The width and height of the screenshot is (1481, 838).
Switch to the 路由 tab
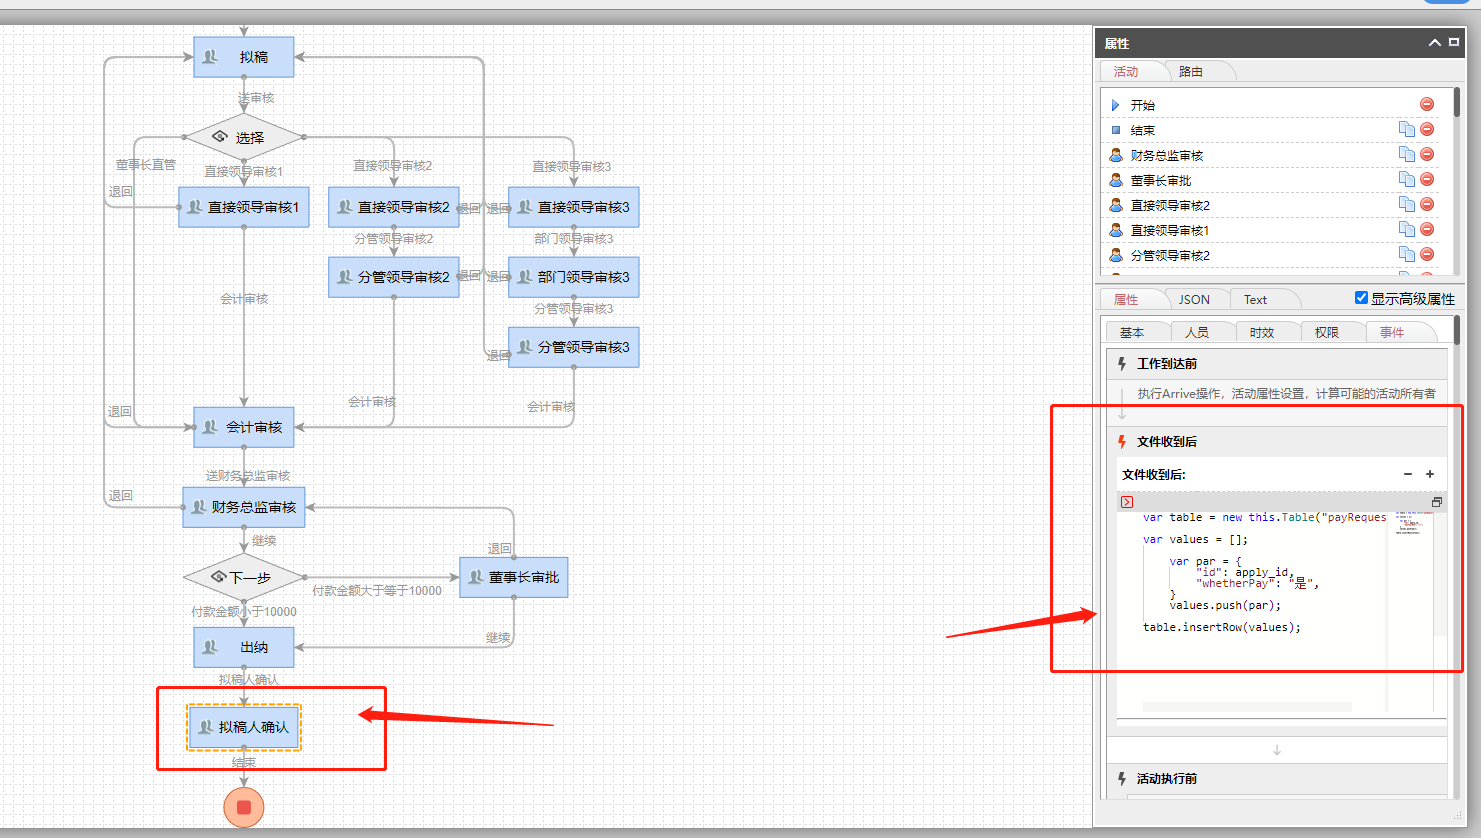[x=1190, y=71]
